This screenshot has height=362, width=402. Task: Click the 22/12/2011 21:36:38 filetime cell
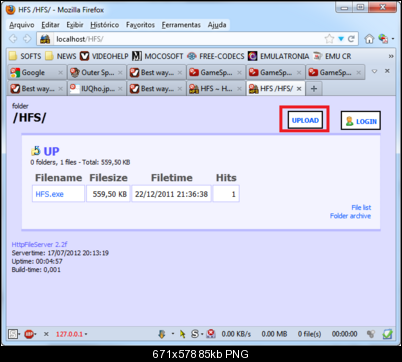[x=171, y=194]
